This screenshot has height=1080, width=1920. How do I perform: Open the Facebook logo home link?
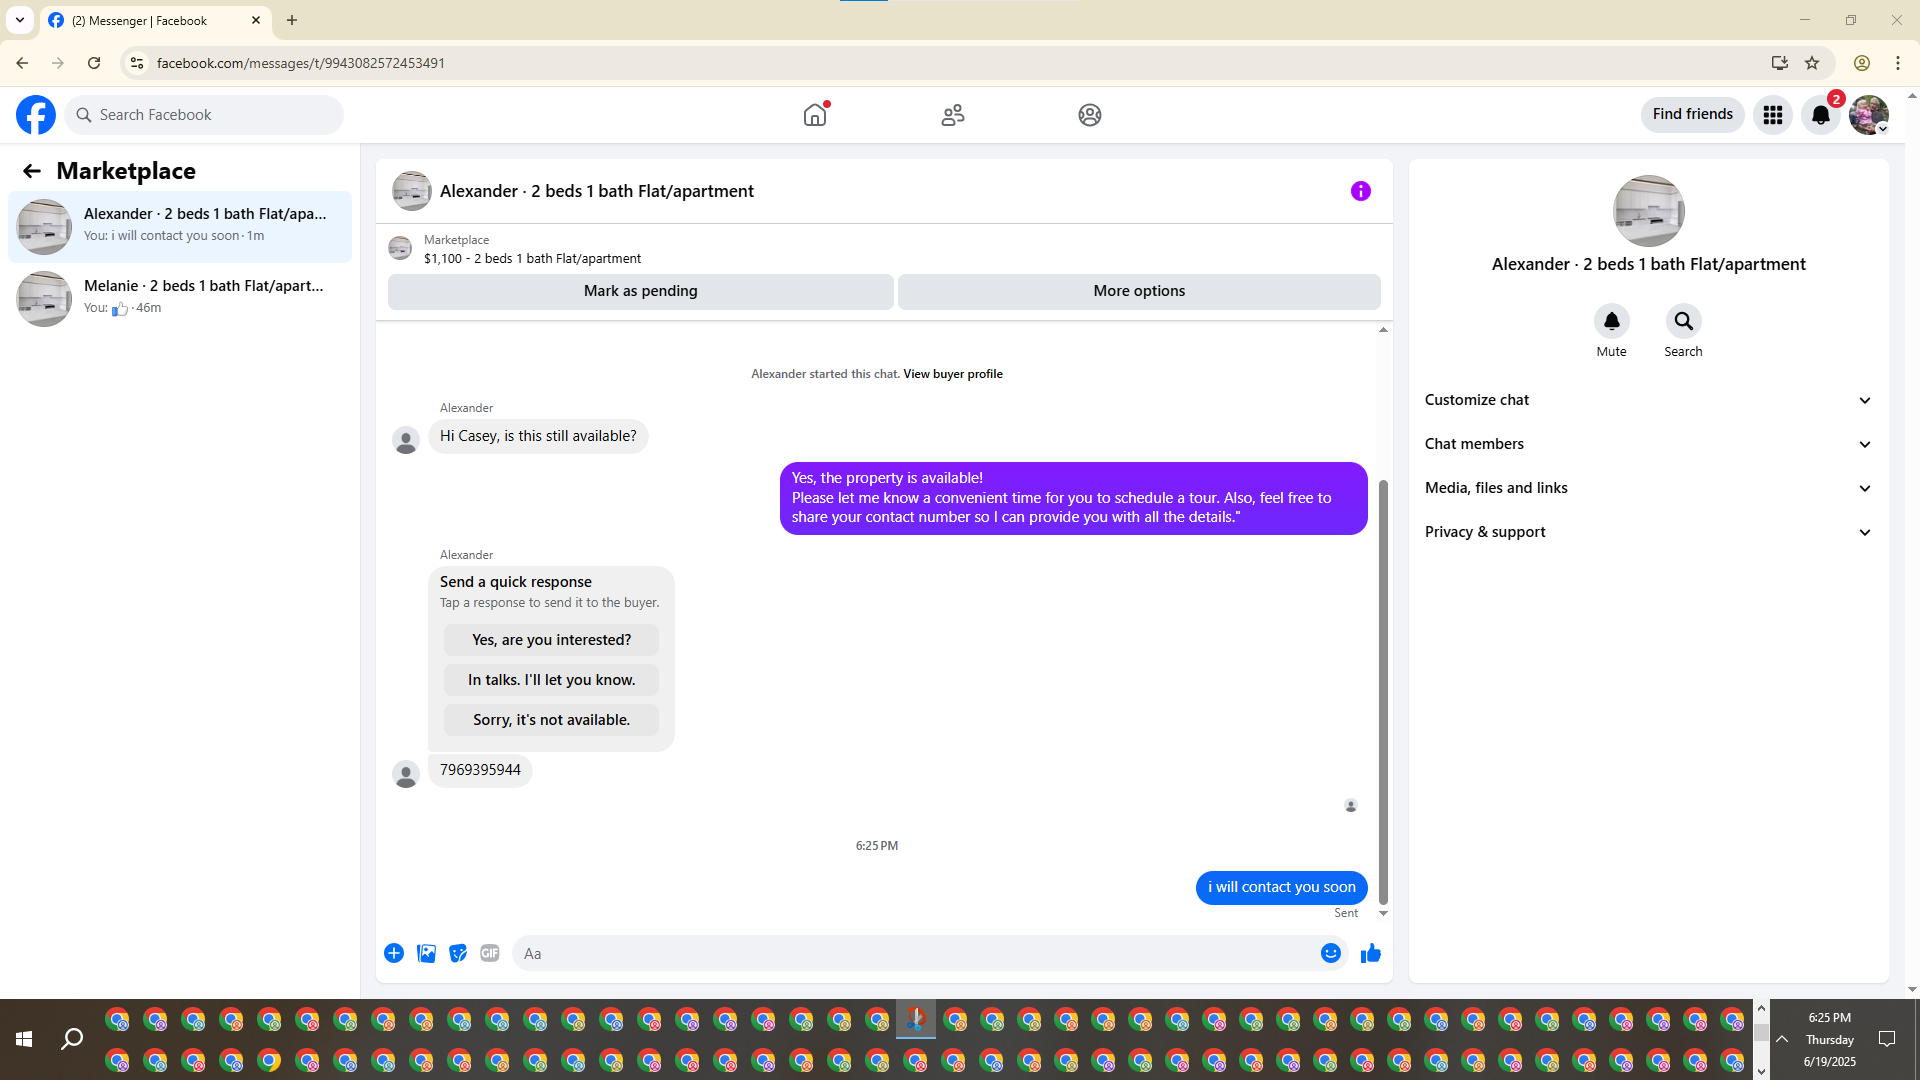36,115
